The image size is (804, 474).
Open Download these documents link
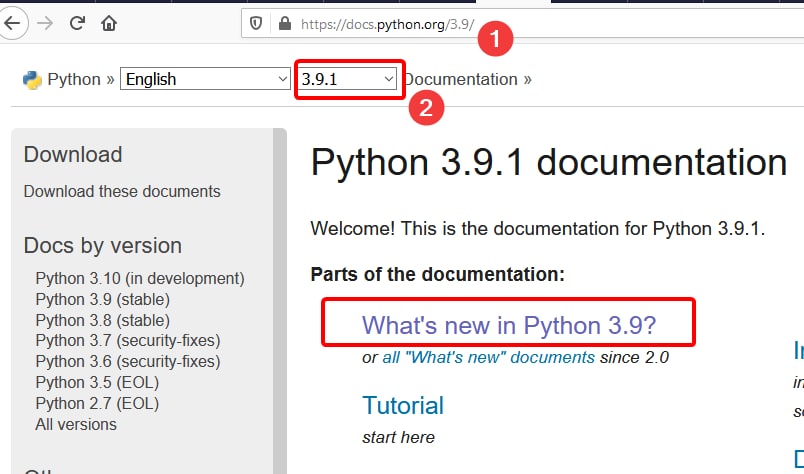122,191
